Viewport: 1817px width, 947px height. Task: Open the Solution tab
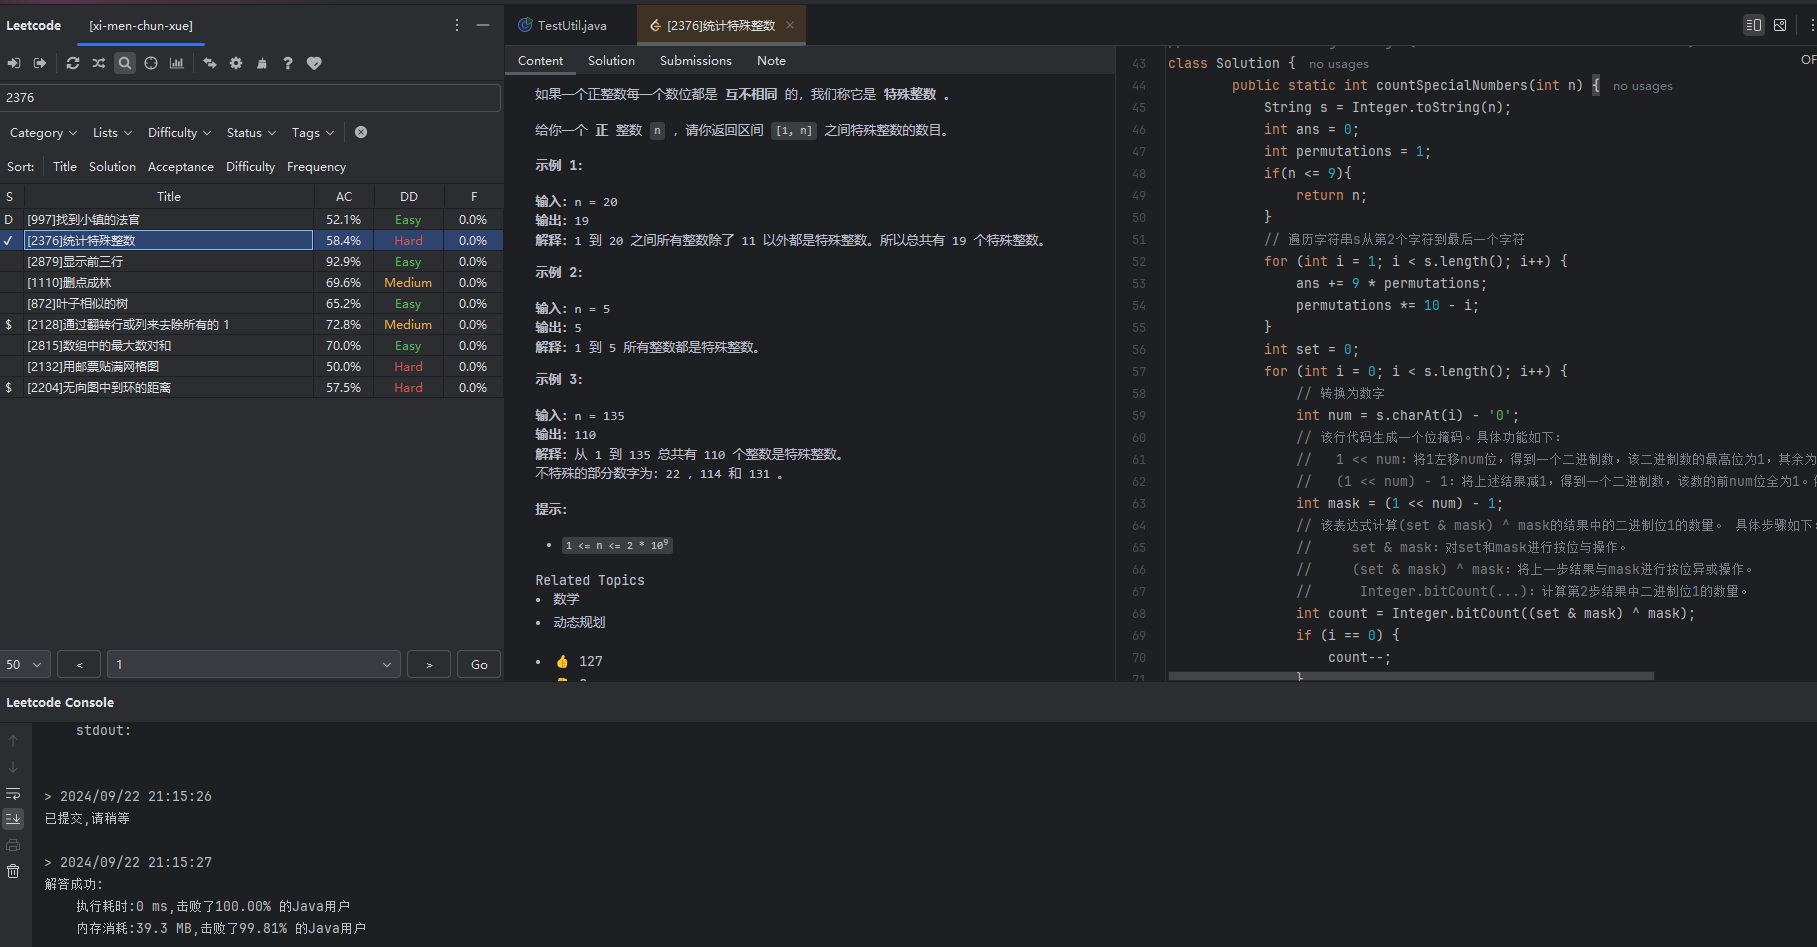click(x=611, y=61)
